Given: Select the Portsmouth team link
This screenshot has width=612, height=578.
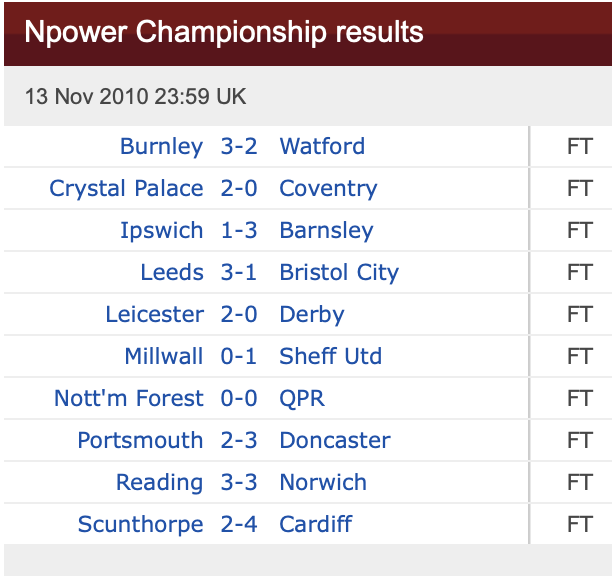Looking at the screenshot, I should (140, 441).
